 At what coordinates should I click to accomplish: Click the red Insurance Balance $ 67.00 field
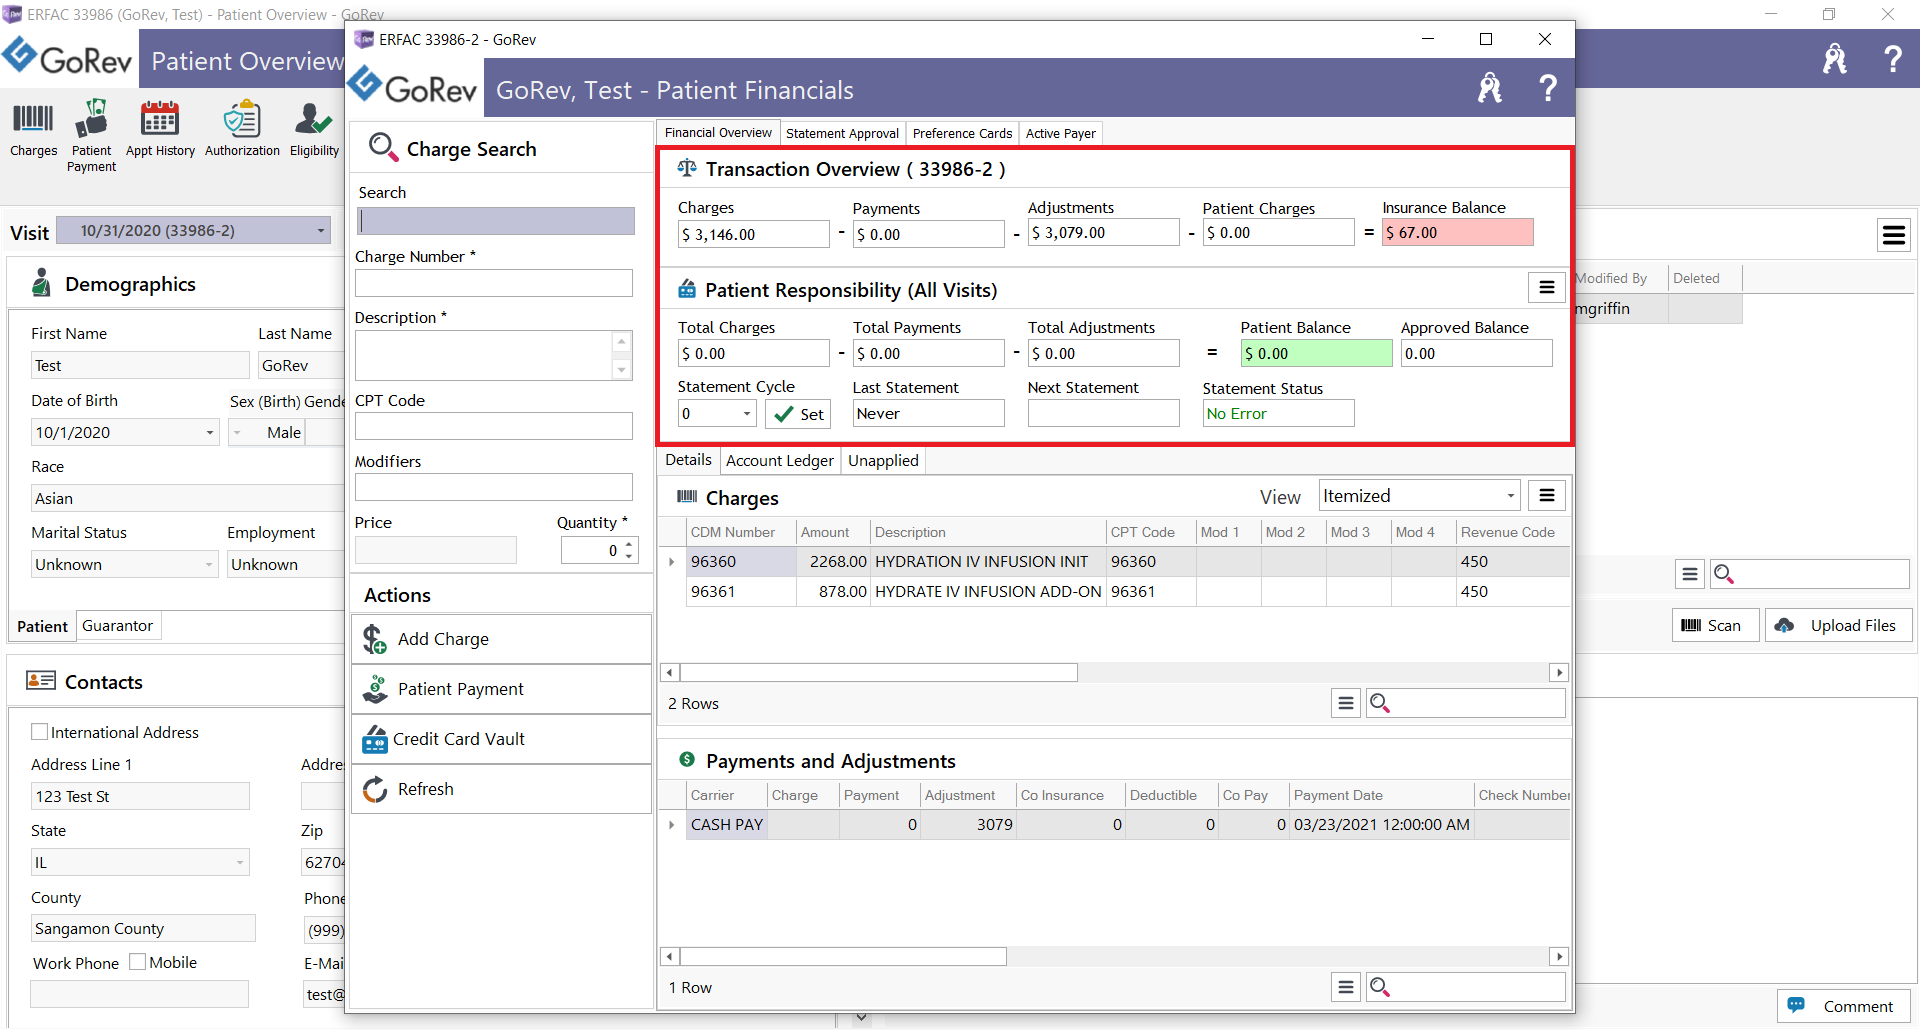[x=1458, y=233]
